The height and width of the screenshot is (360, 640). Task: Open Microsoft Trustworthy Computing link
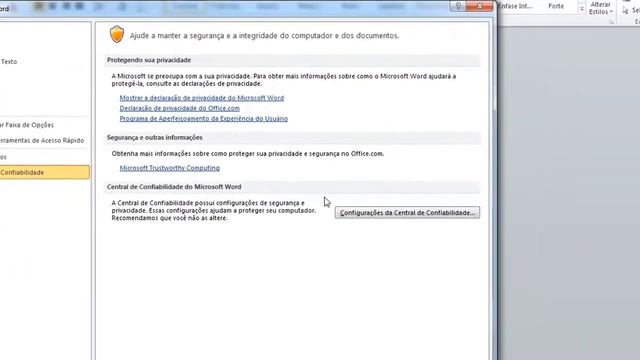169,168
